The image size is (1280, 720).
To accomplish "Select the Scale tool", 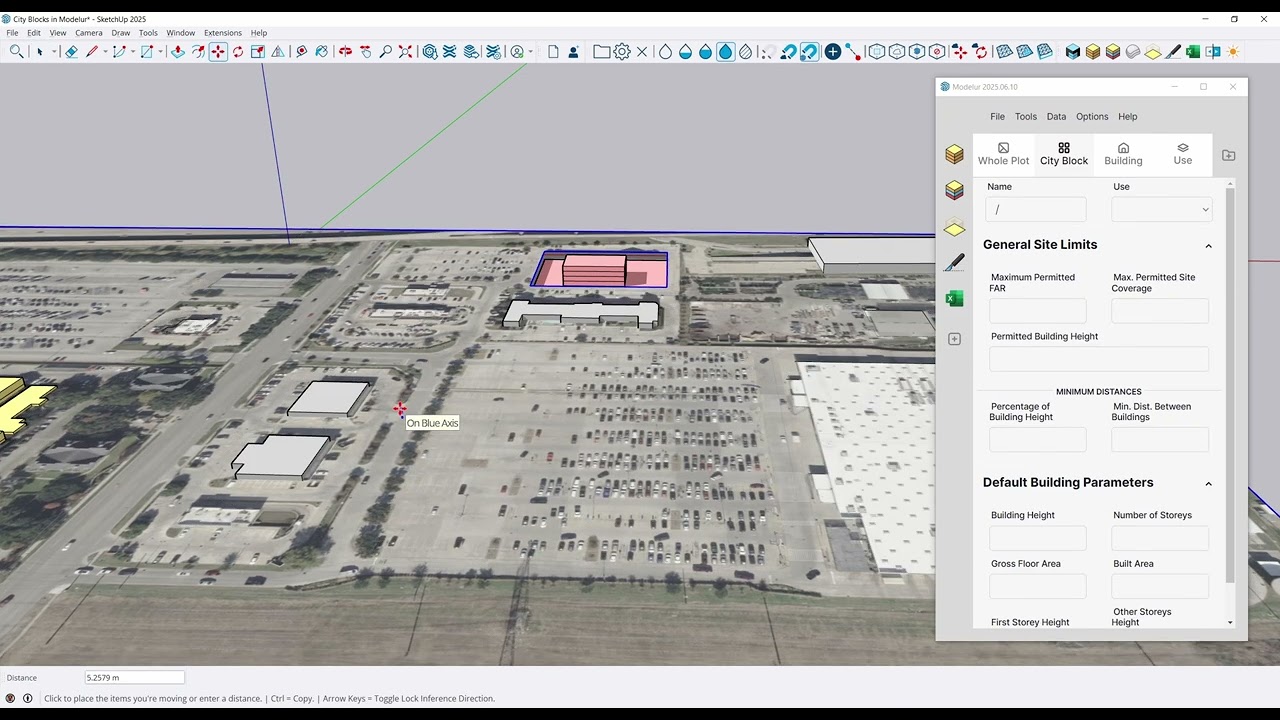I will click(x=258, y=52).
